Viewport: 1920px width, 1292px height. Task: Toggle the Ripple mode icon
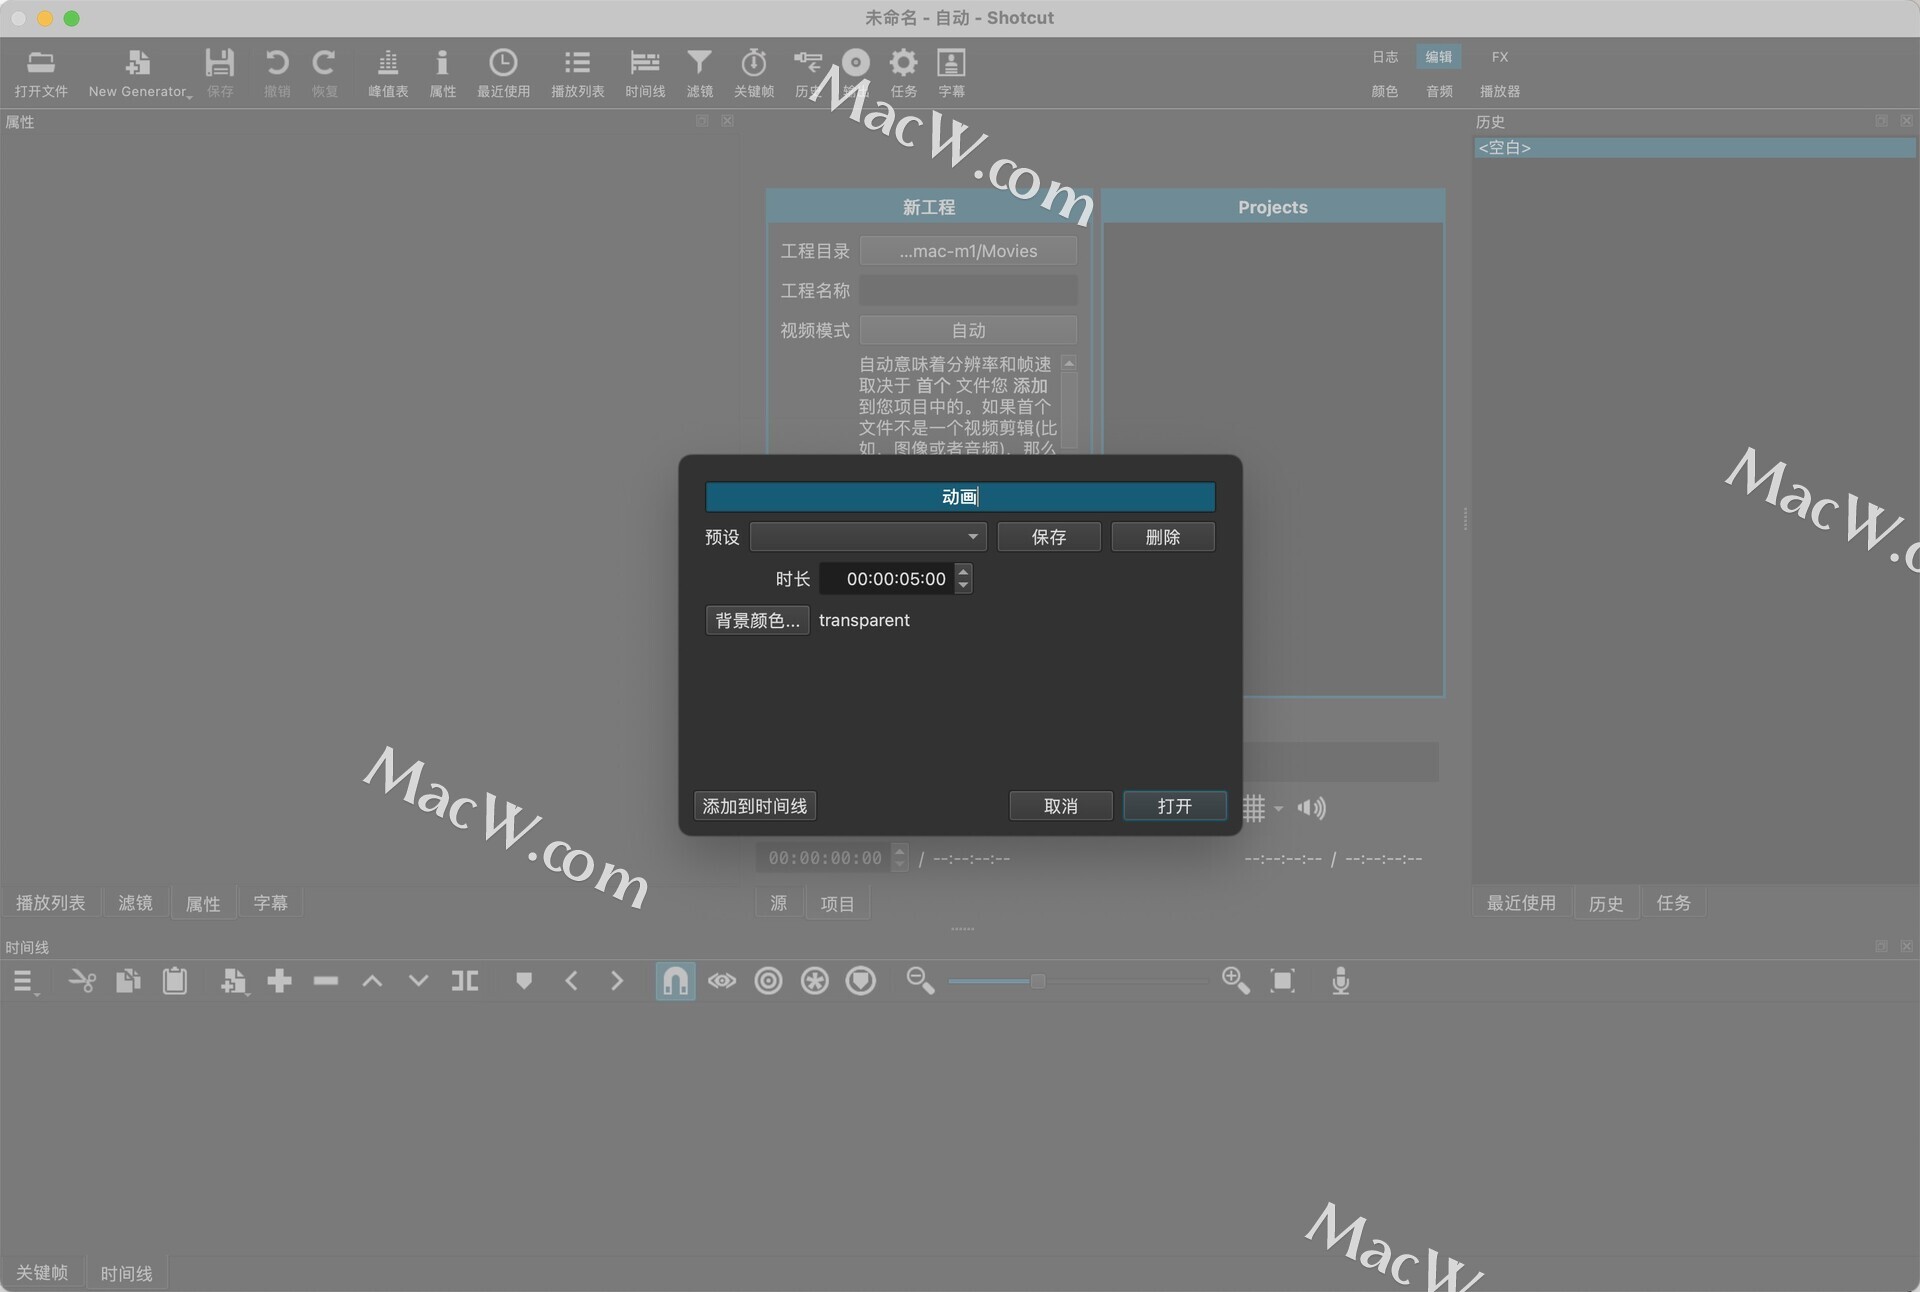768,981
